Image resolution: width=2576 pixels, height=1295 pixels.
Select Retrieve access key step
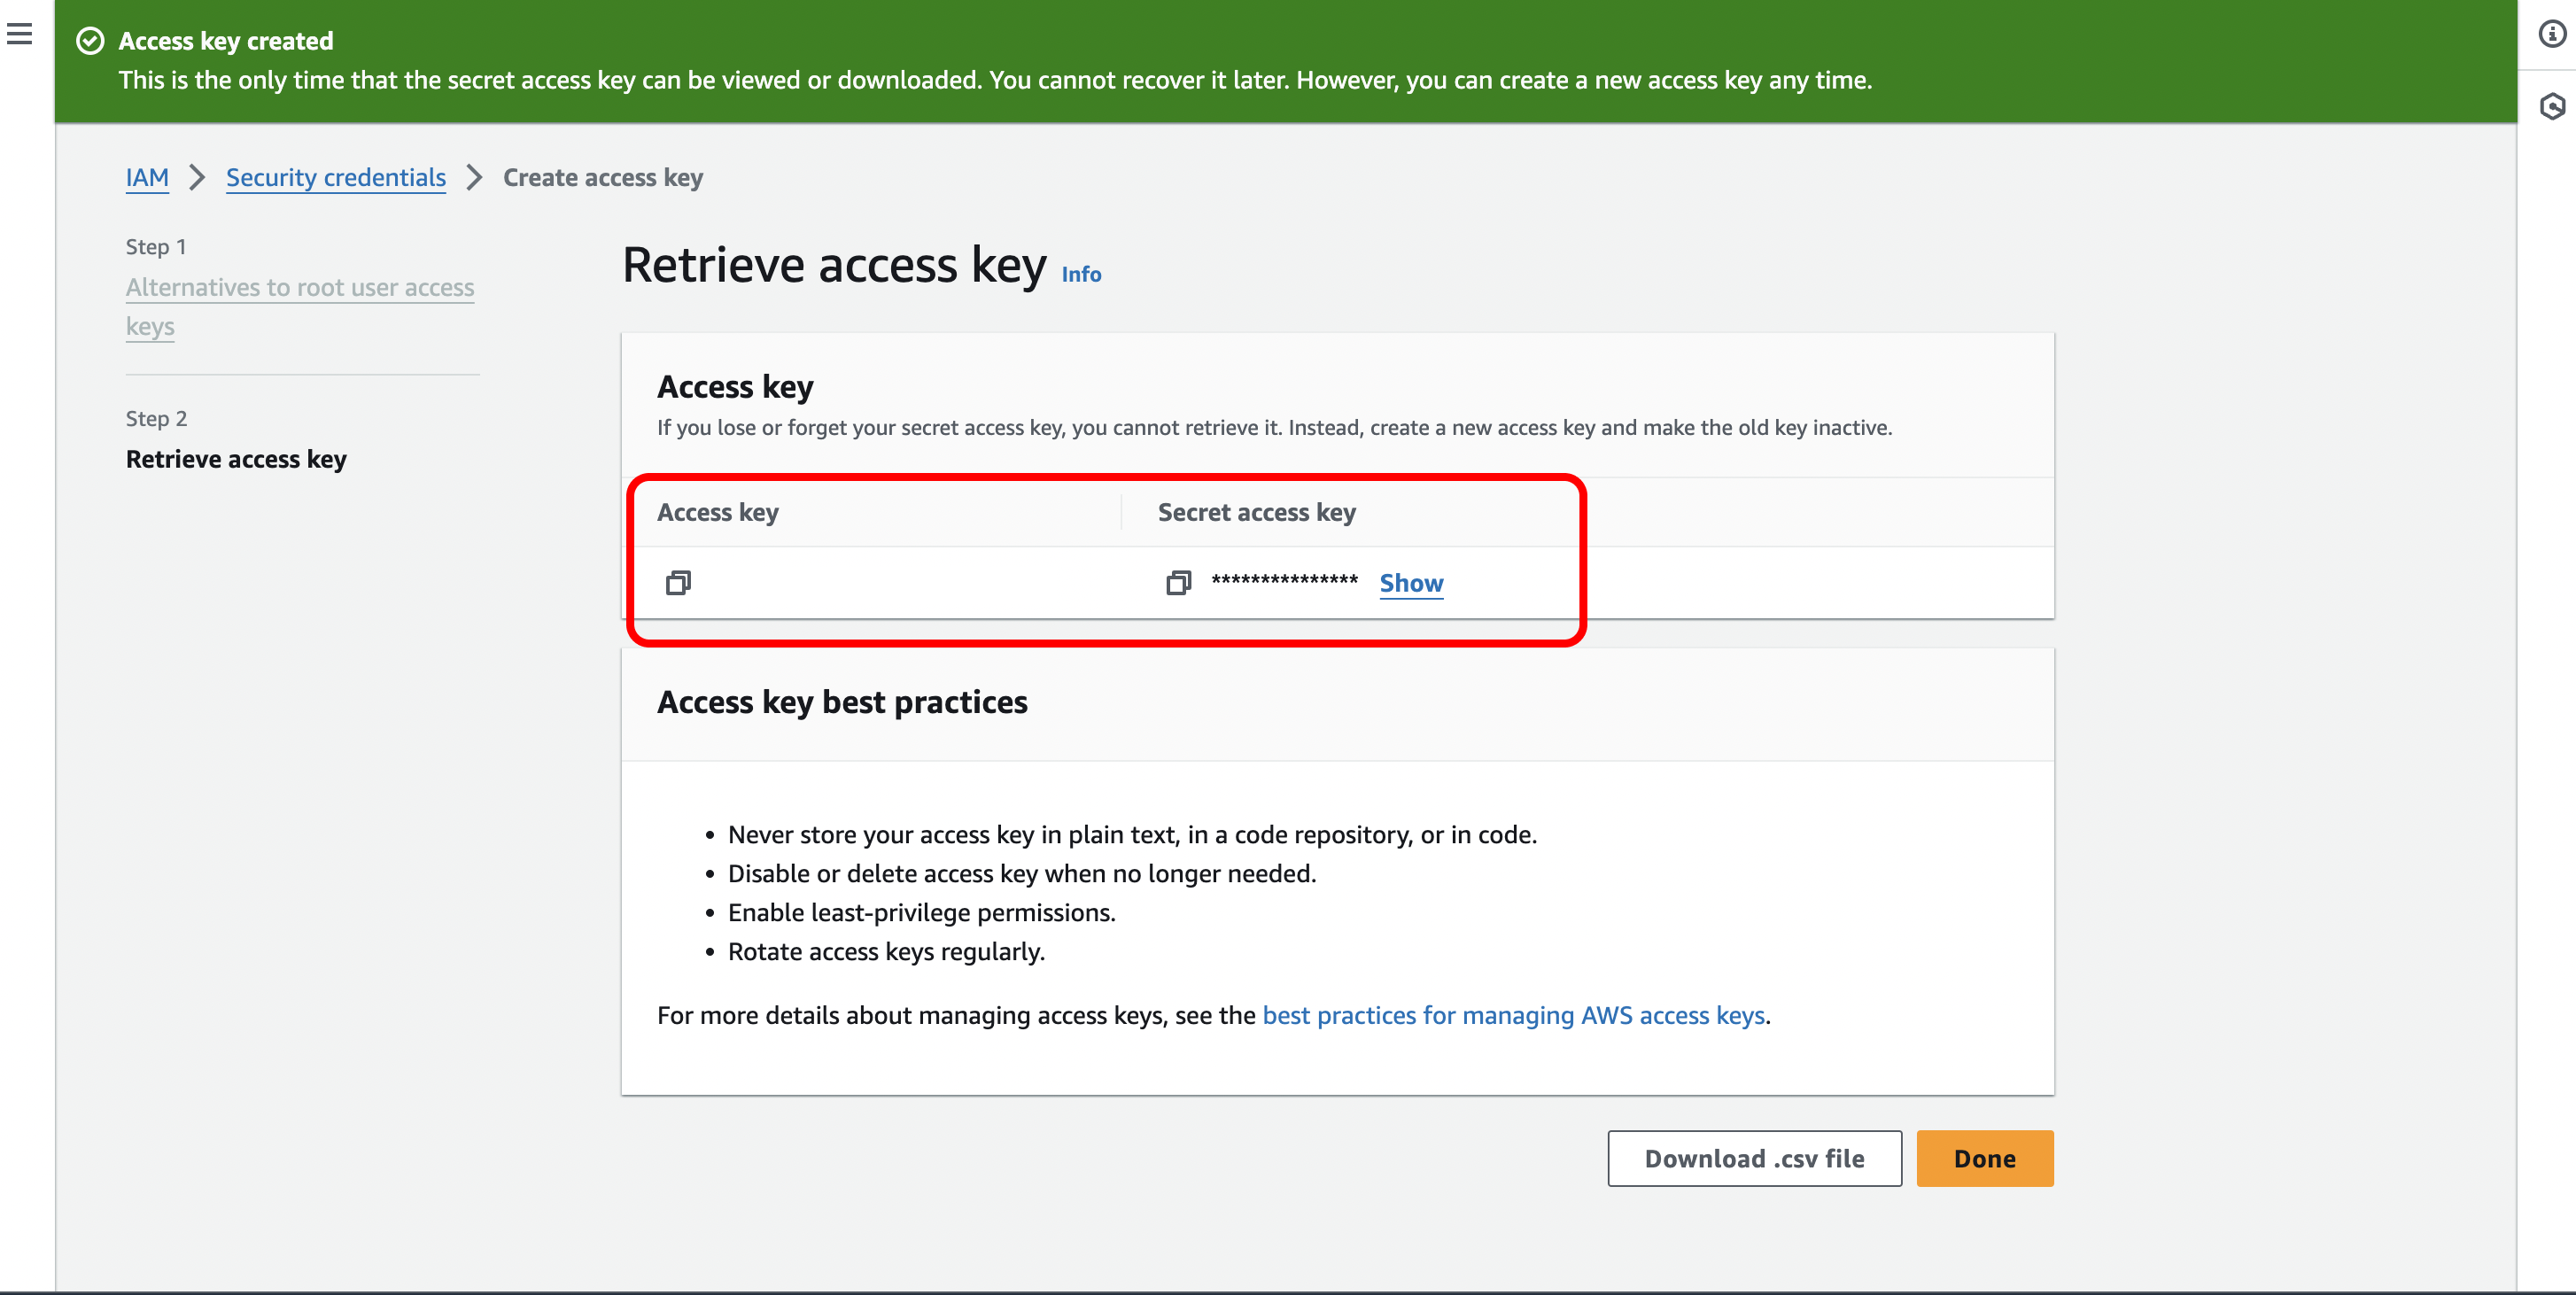point(236,459)
